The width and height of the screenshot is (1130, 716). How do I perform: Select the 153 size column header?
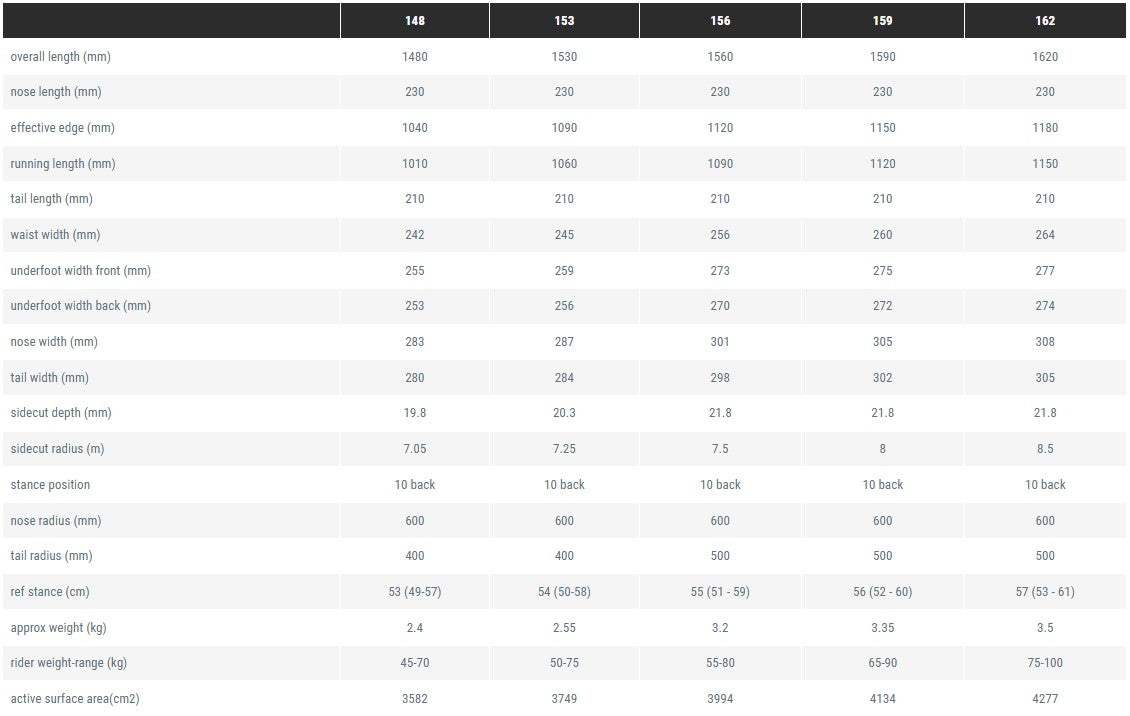(564, 20)
